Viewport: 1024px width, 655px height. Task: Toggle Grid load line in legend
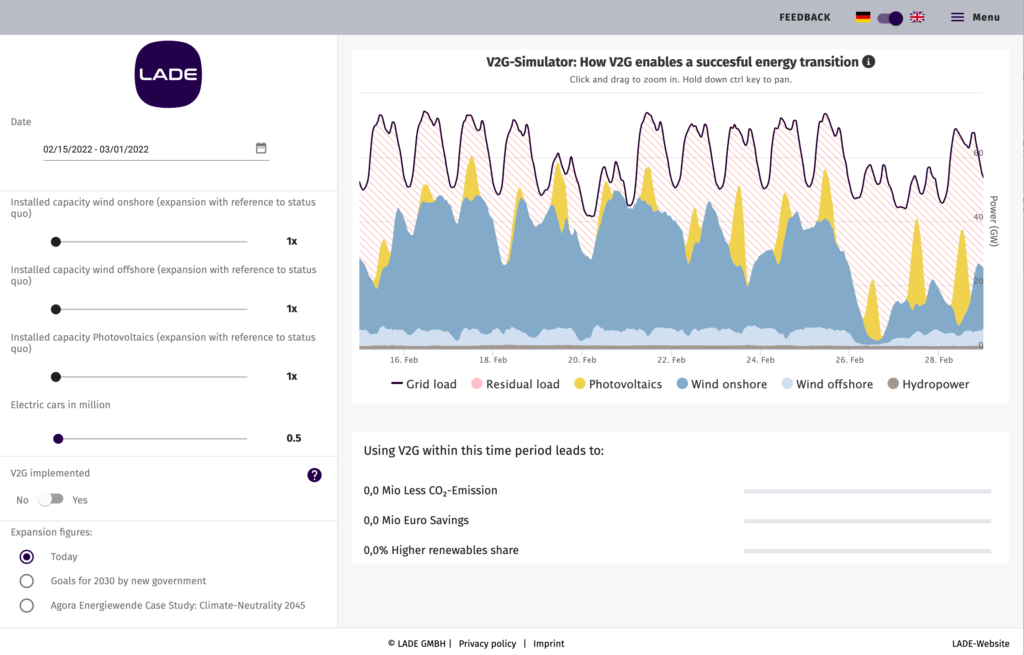pos(423,384)
